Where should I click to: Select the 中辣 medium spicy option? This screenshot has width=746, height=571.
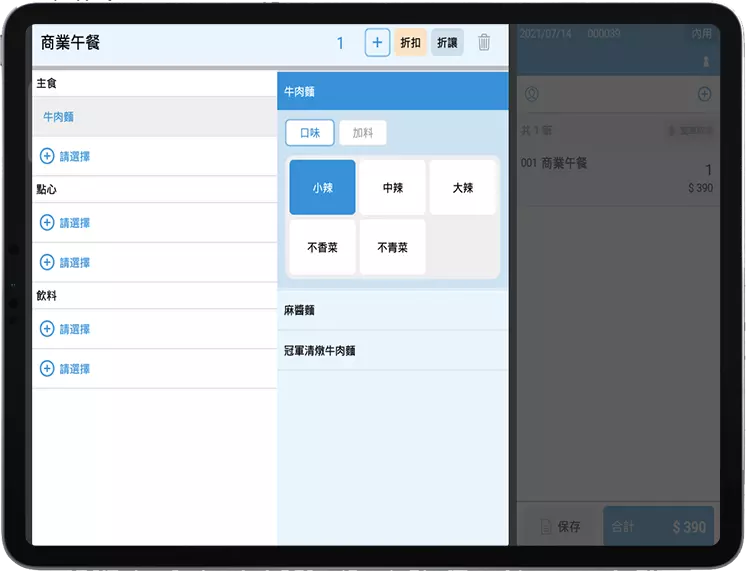pos(393,187)
